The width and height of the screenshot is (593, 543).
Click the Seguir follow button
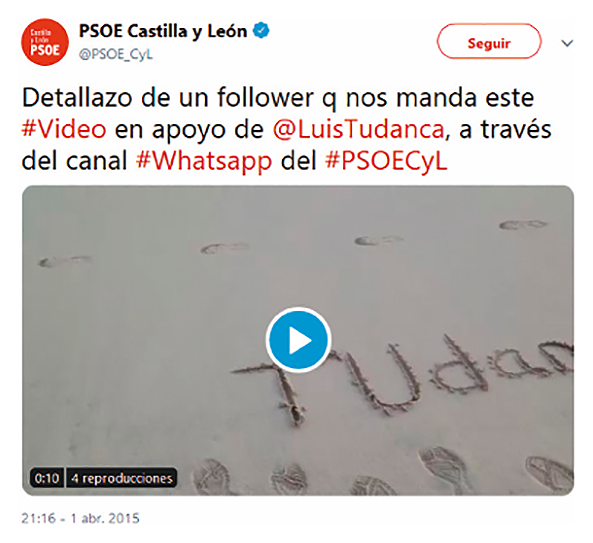pos(489,41)
